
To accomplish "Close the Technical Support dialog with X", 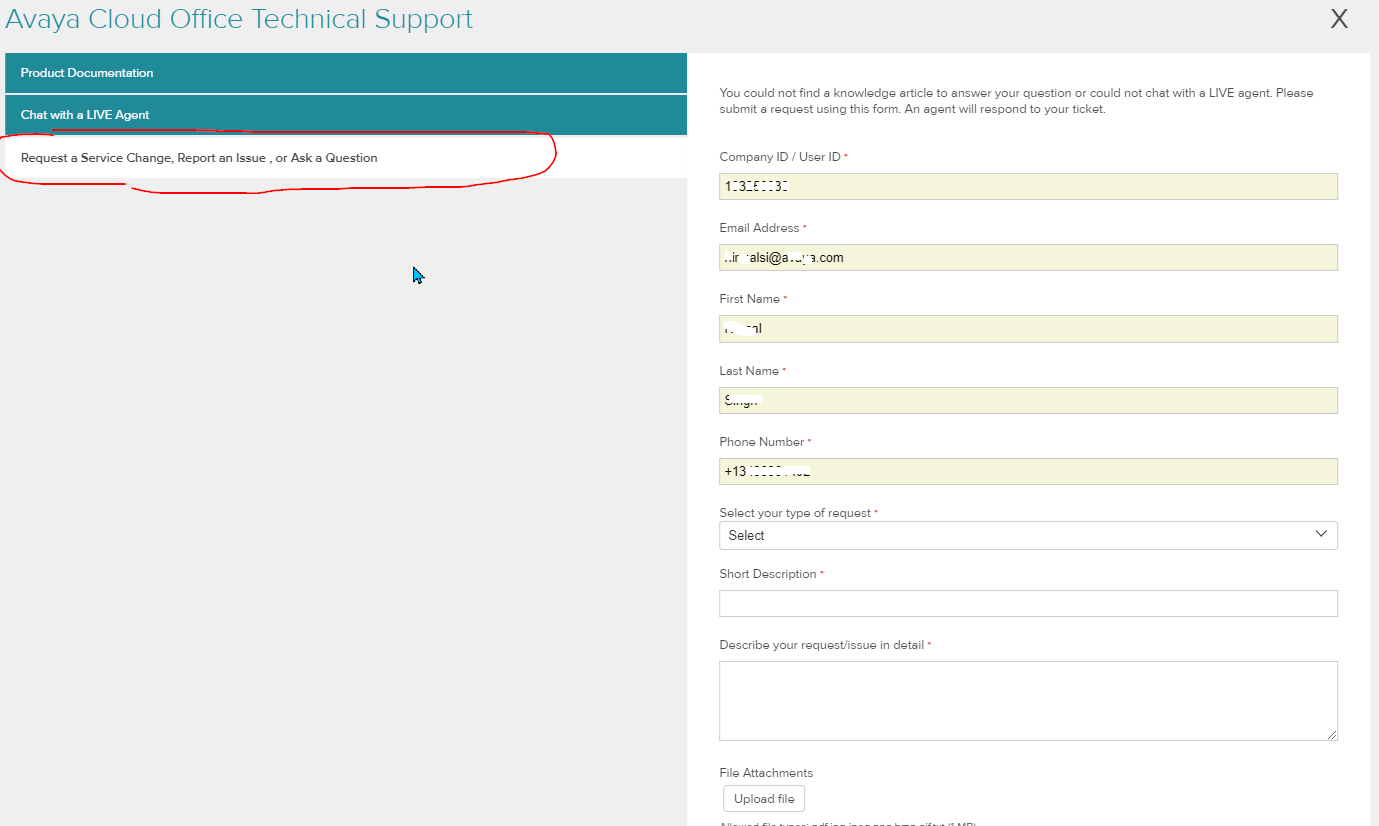I will pos(1339,18).
